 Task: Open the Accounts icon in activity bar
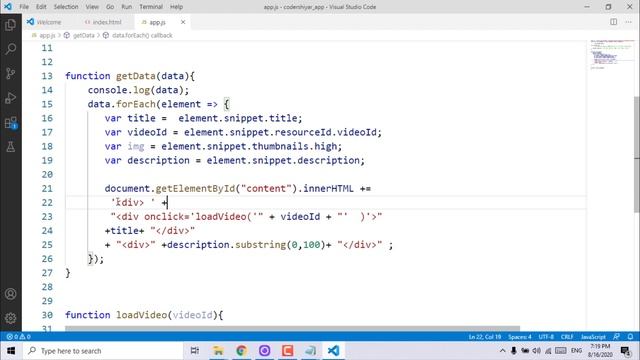click(11, 294)
